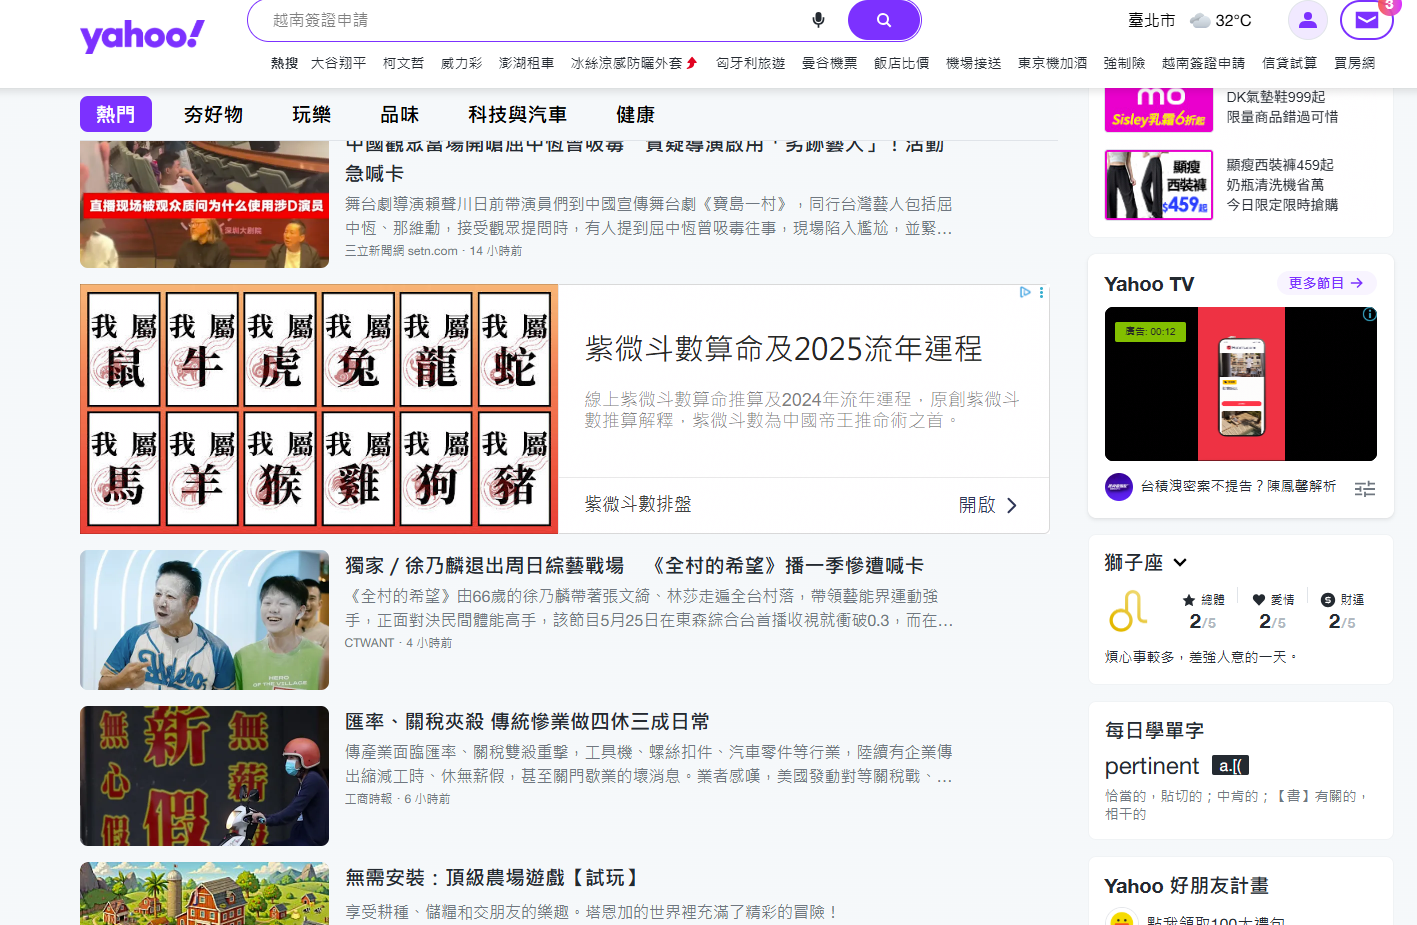Click the 開啟 chevron on the ad
This screenshot has height=925, width=1417.
(1012, 505)
